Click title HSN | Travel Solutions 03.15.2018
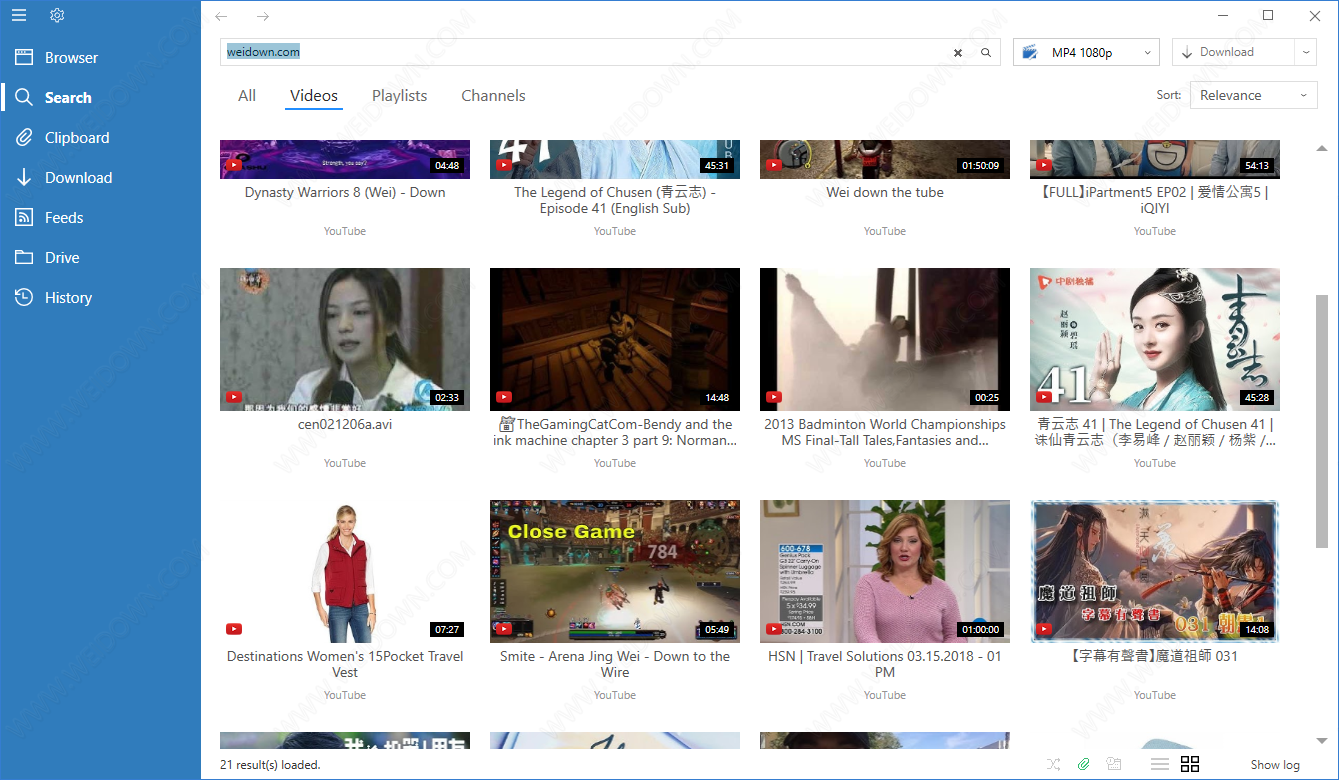Viewport: 1339px width, 780px height. click(x=885, y=664)
